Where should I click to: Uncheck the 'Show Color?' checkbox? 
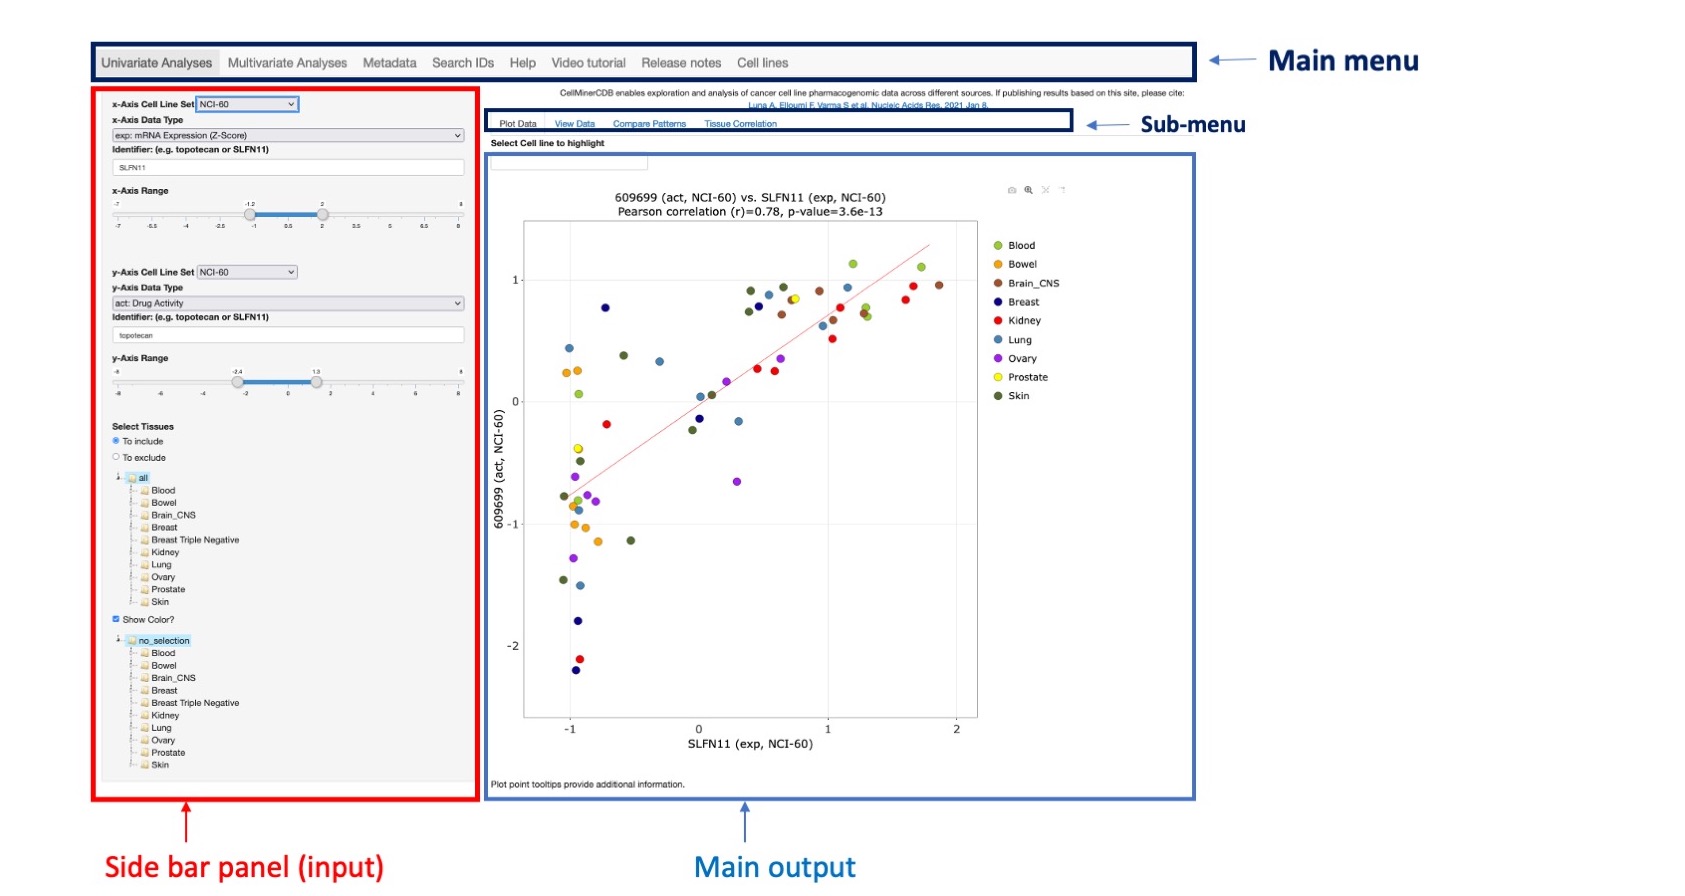pos(116,619)
